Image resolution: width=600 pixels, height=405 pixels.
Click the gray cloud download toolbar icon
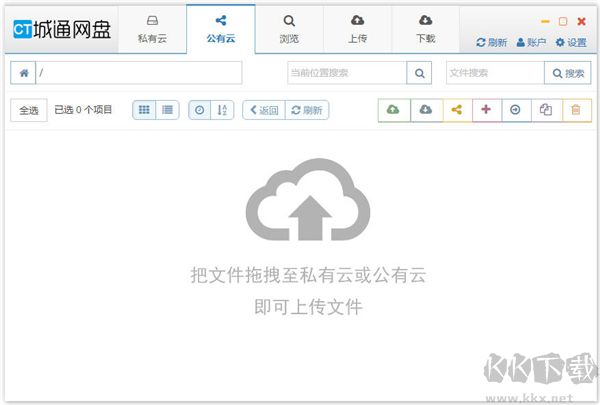[425, 110]
